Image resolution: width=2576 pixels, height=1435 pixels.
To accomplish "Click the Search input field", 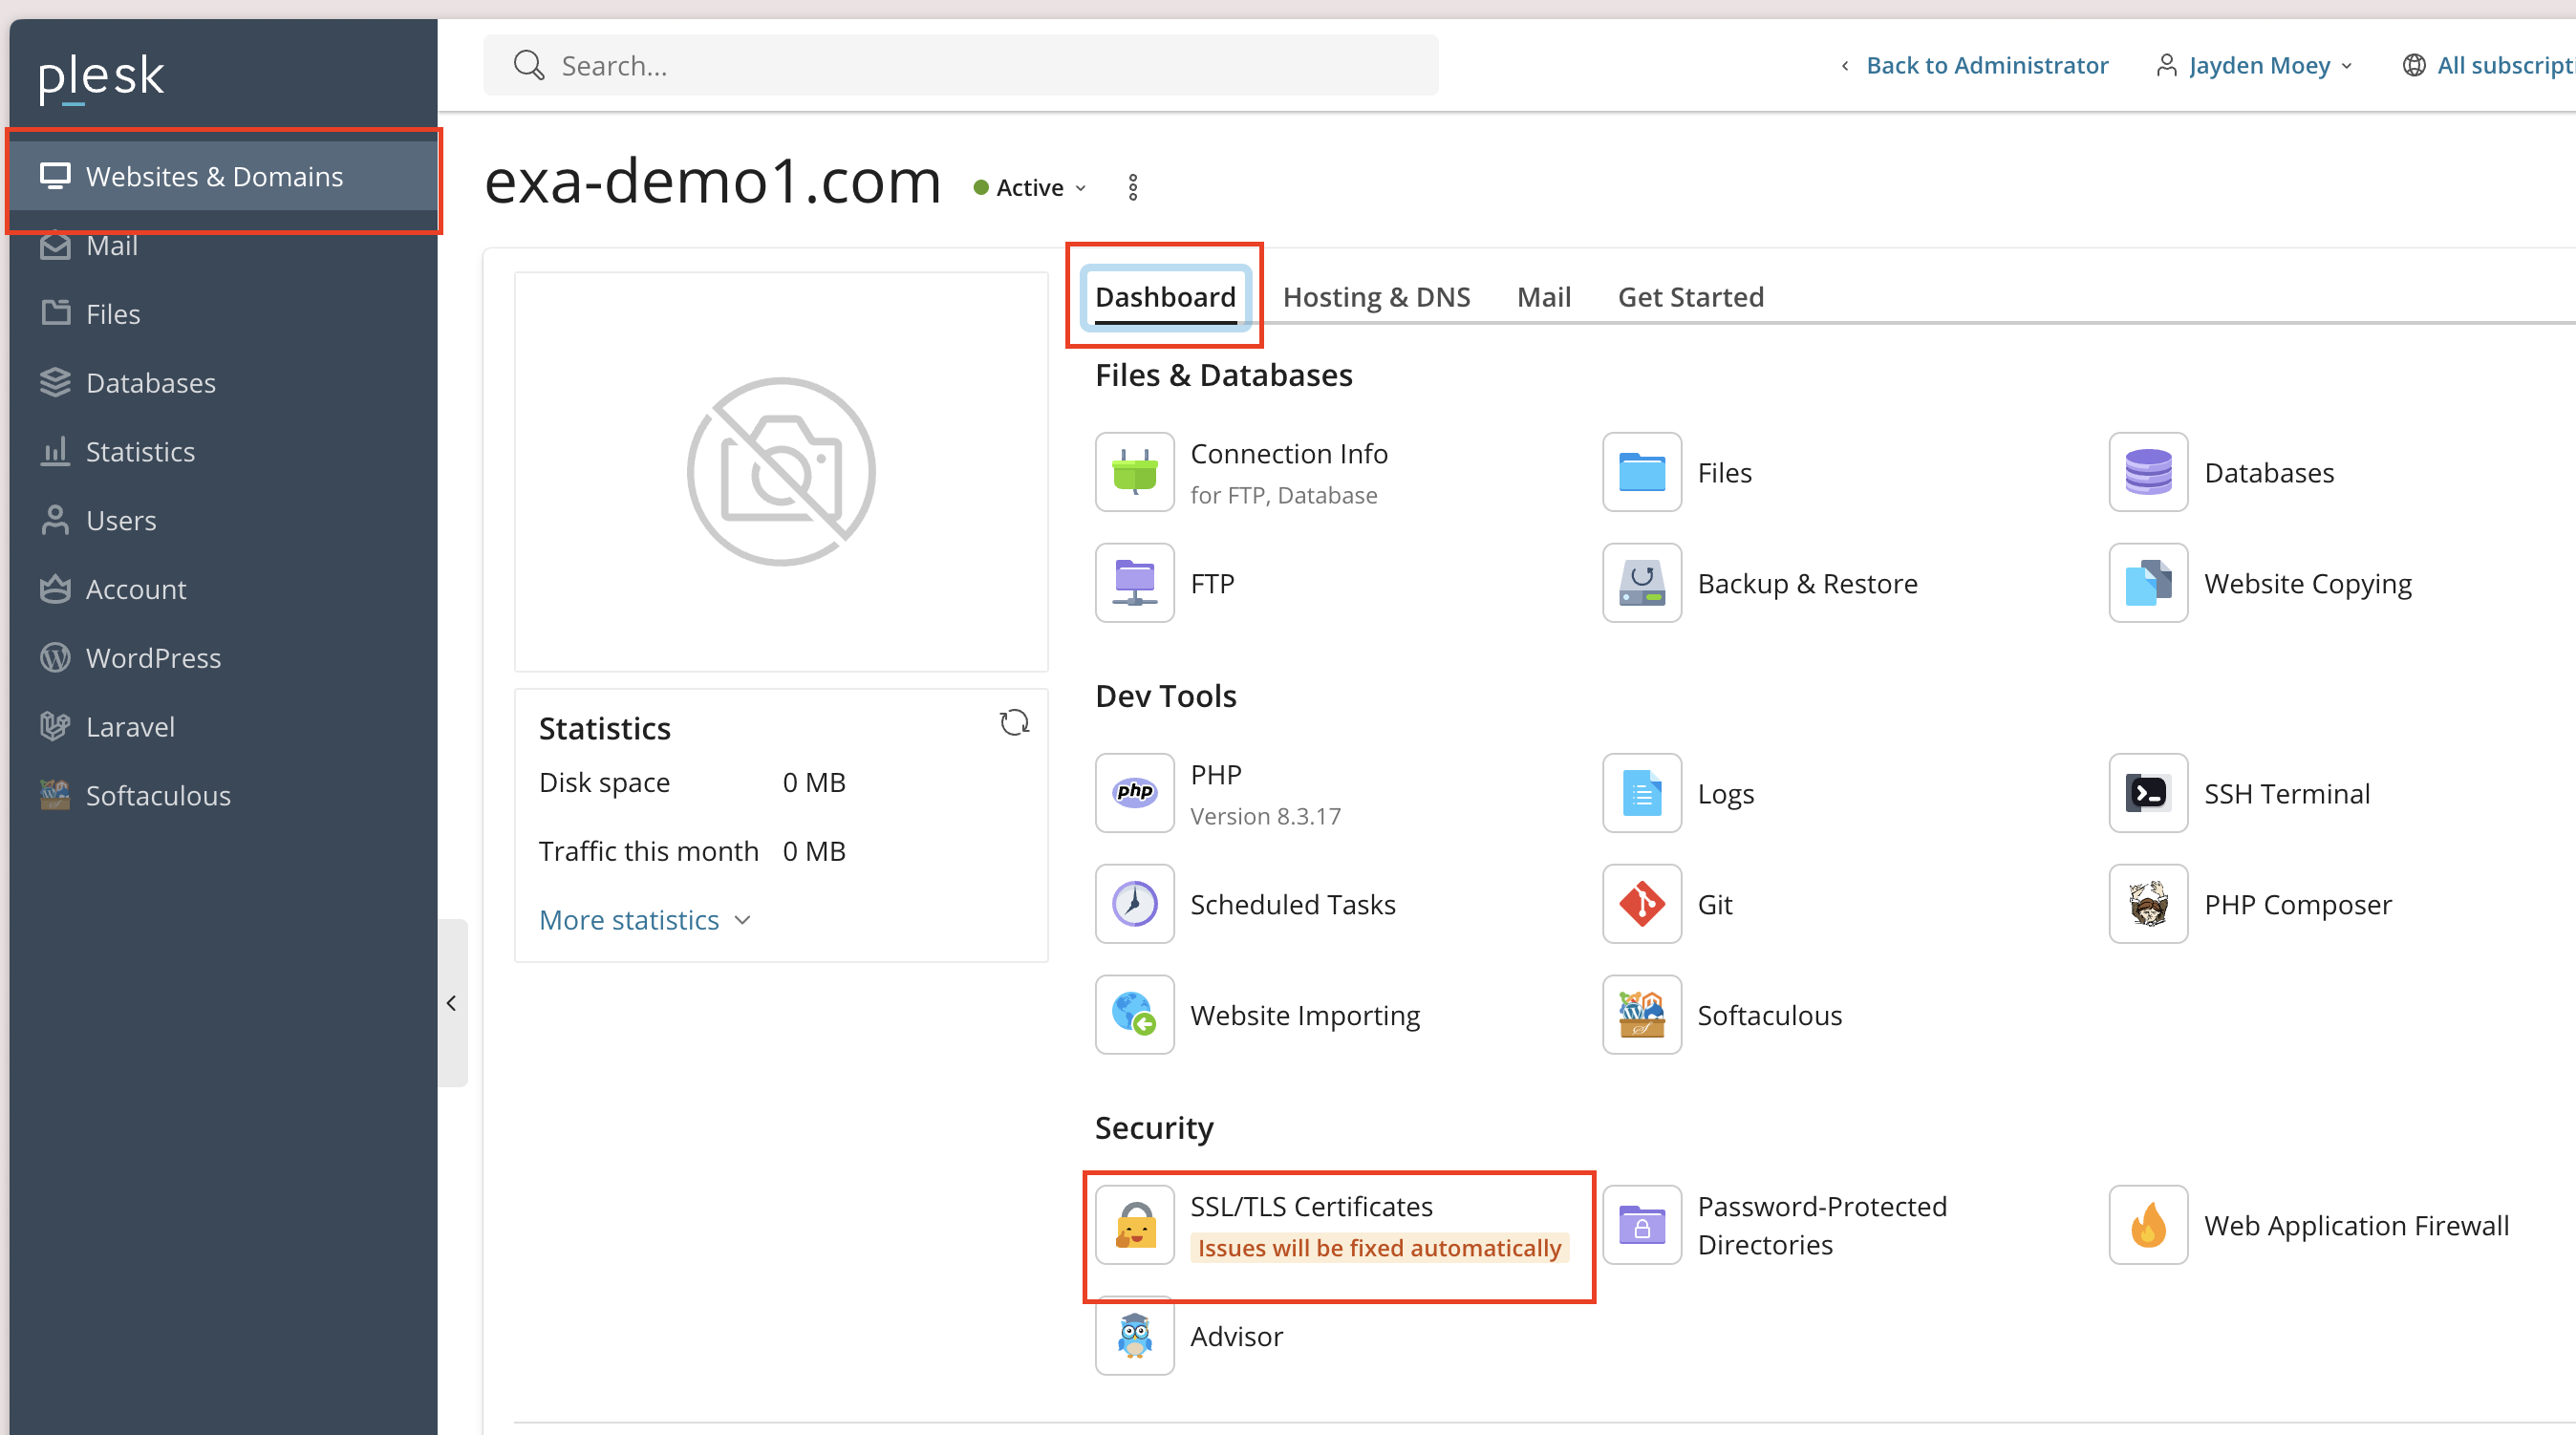I will pos(960,66).
